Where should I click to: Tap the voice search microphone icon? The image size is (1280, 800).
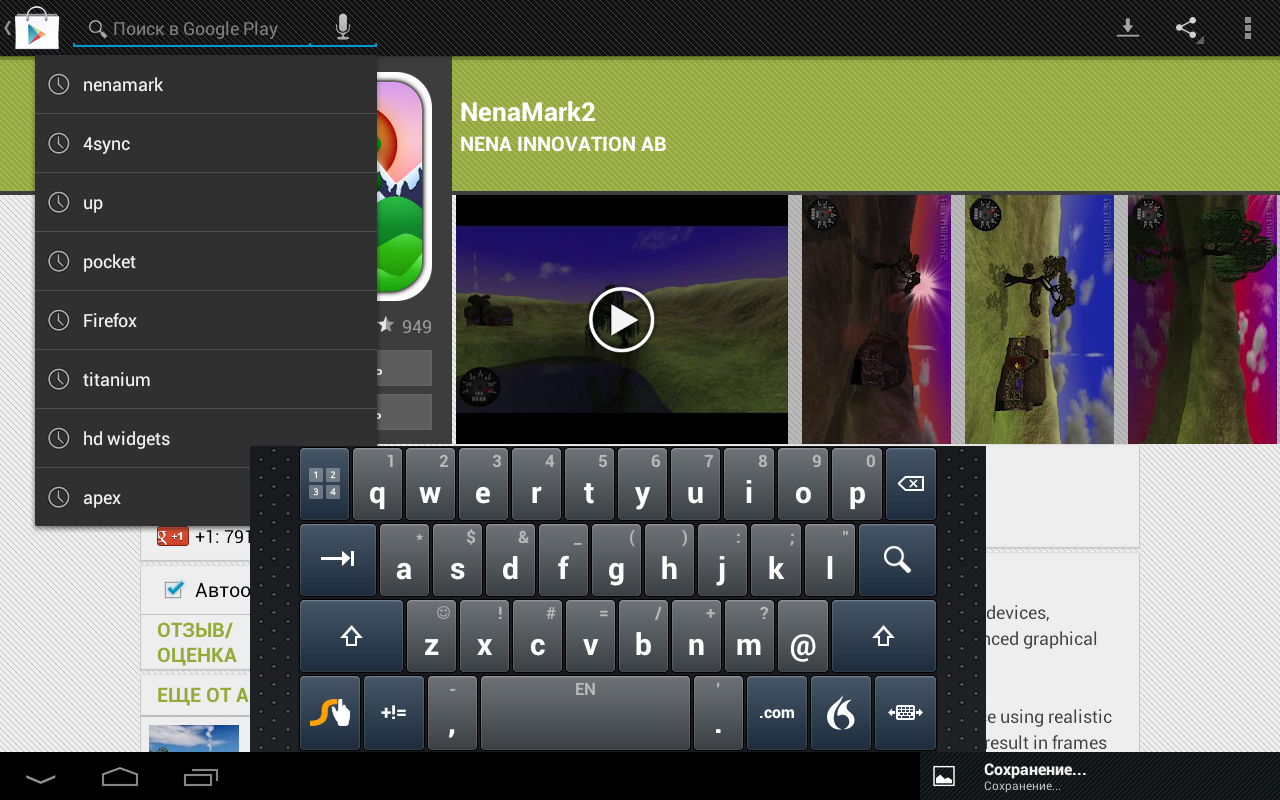click(343, 27)
